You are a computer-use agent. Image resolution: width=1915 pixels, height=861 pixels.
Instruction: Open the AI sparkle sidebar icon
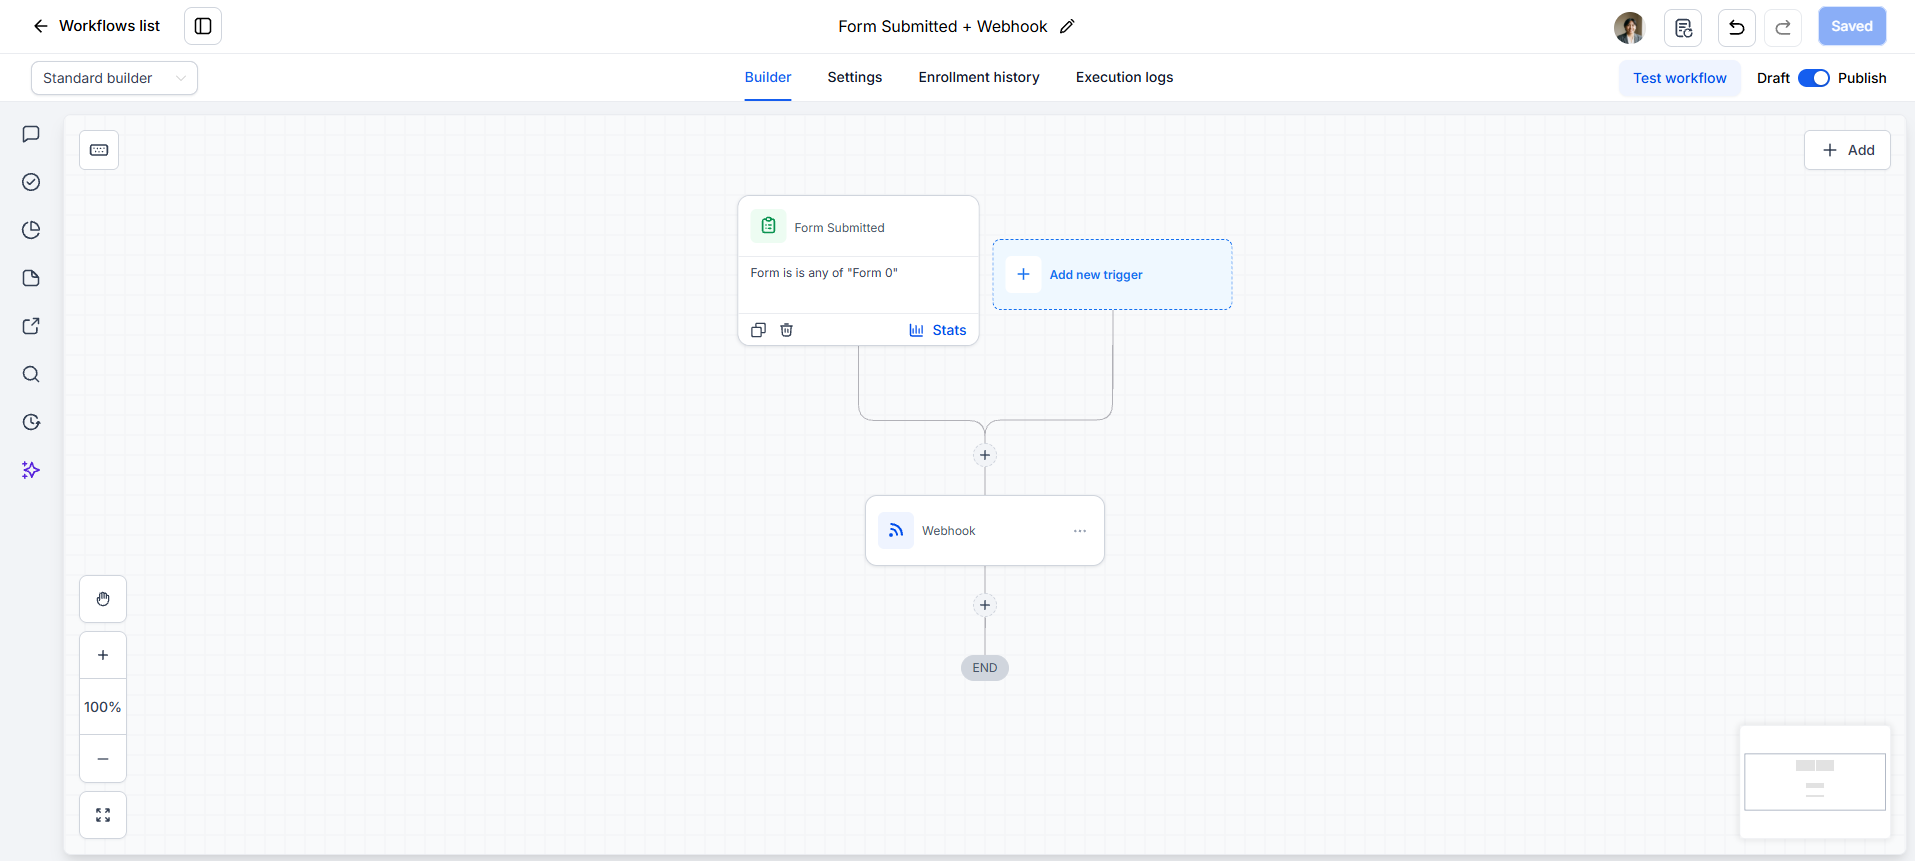pos(31,470)
